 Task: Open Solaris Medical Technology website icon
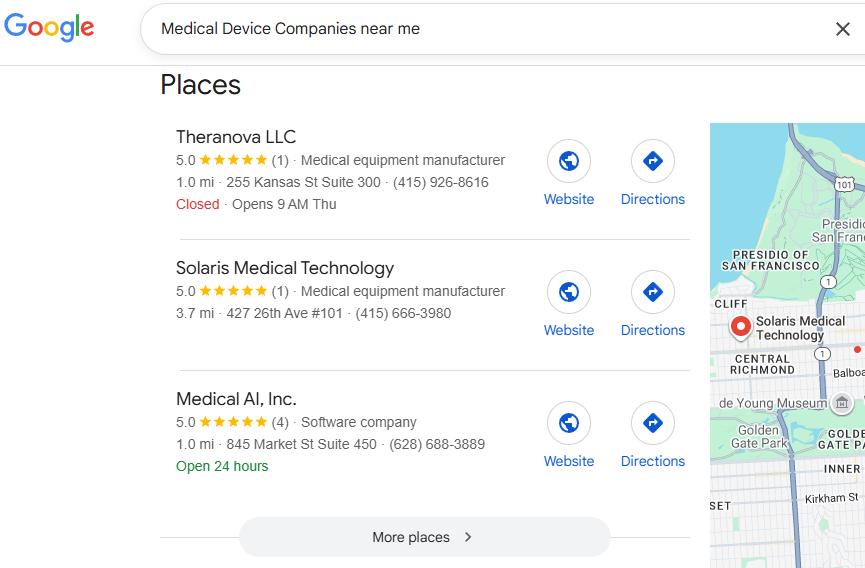(569, 292)
